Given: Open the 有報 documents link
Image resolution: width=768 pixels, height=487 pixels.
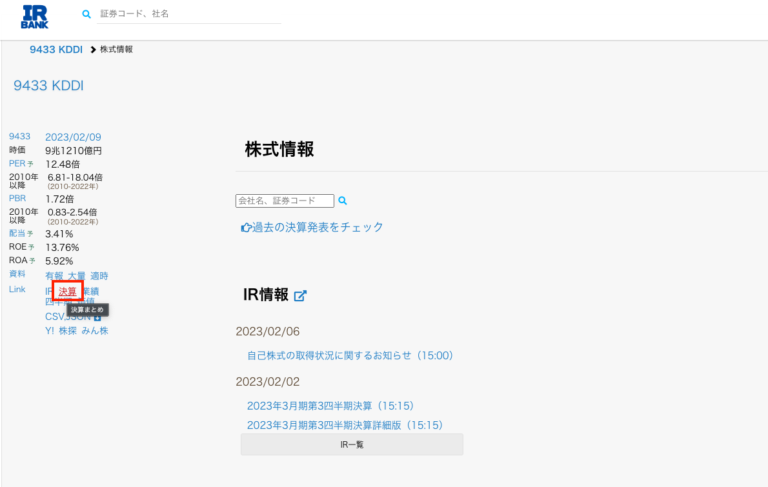Looking at the screenshot, I should pos(54,276).
